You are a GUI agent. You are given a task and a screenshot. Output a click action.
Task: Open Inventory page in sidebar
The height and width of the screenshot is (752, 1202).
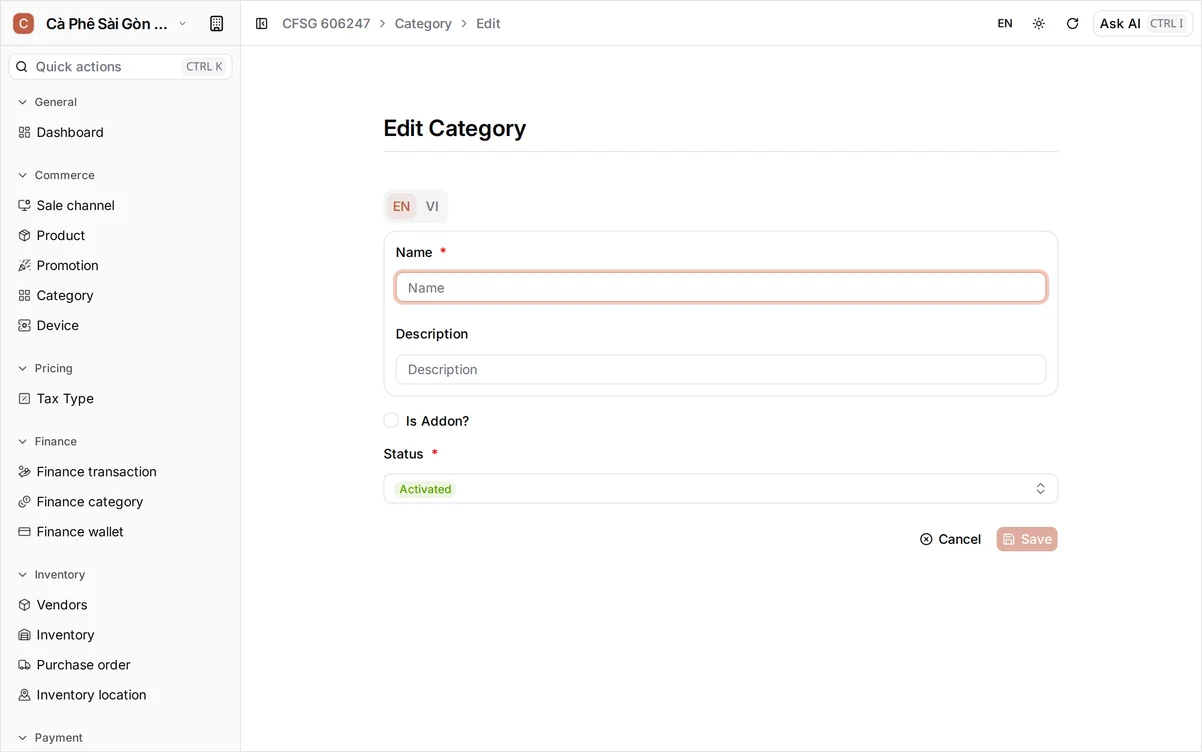[x=65, y=634]
